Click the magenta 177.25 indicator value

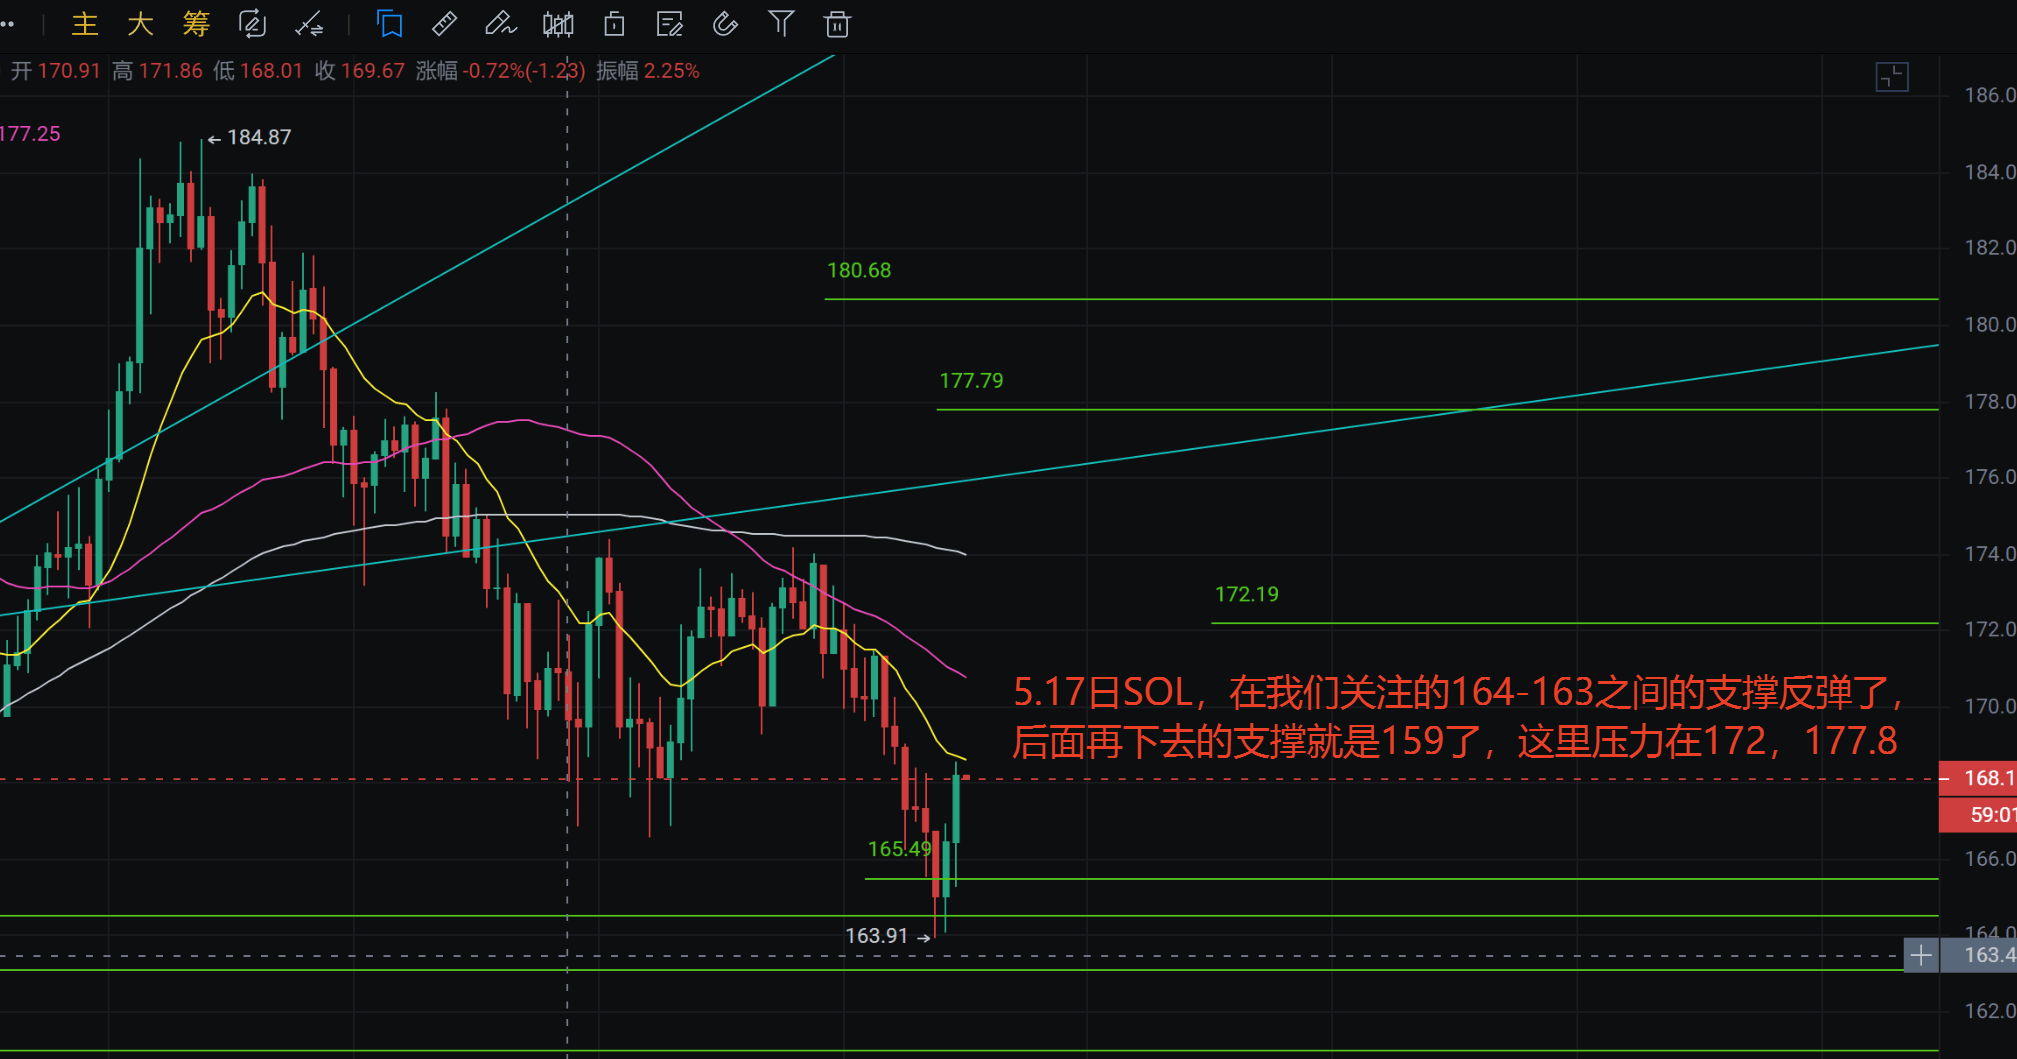[x=30, y=134]
